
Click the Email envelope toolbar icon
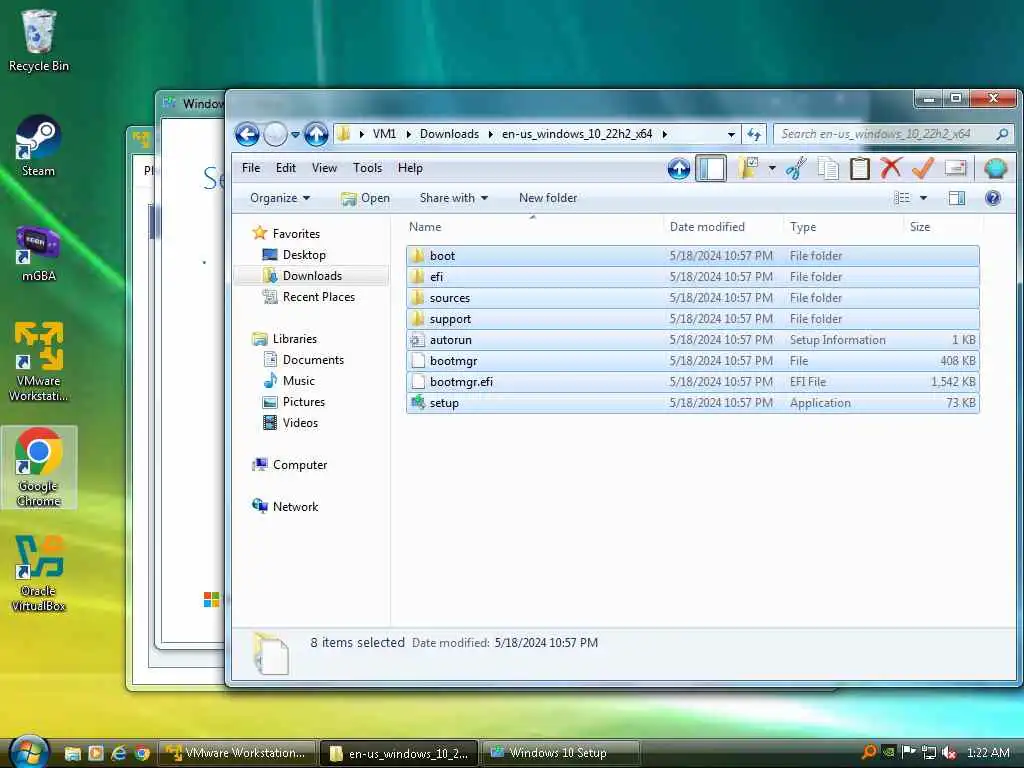[x=955, y=168]
